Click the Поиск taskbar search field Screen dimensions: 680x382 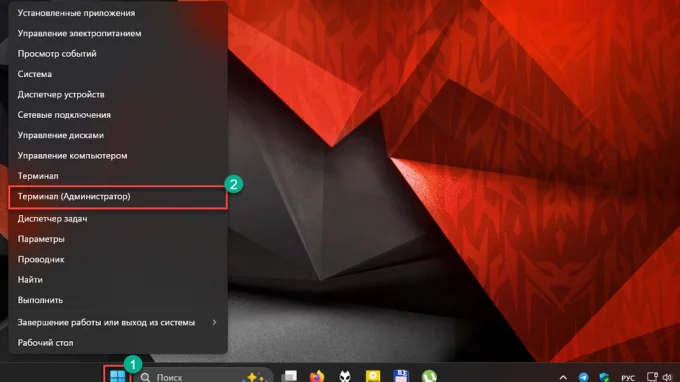(203, 376)
